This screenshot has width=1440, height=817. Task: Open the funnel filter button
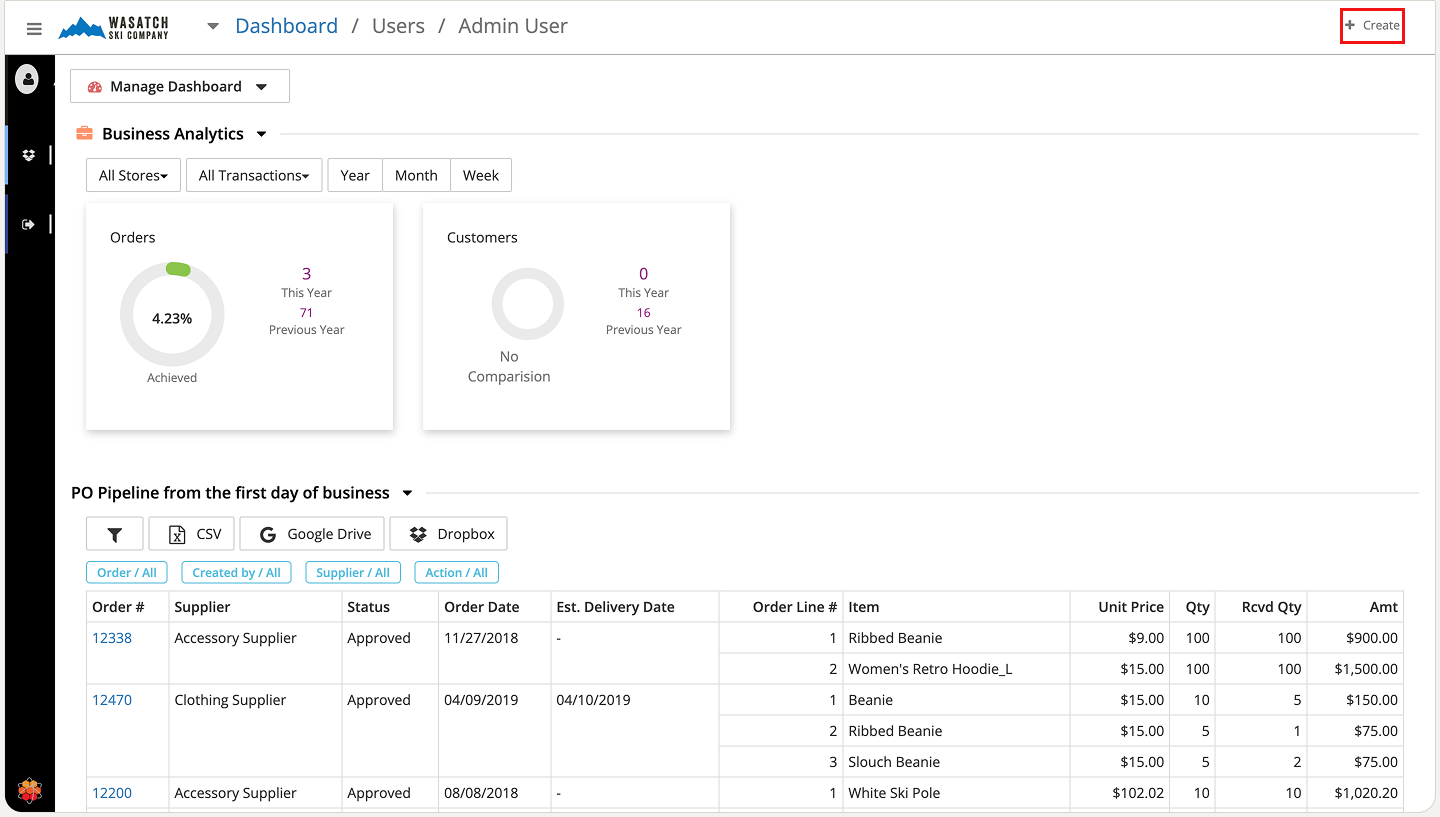point(115,534)
